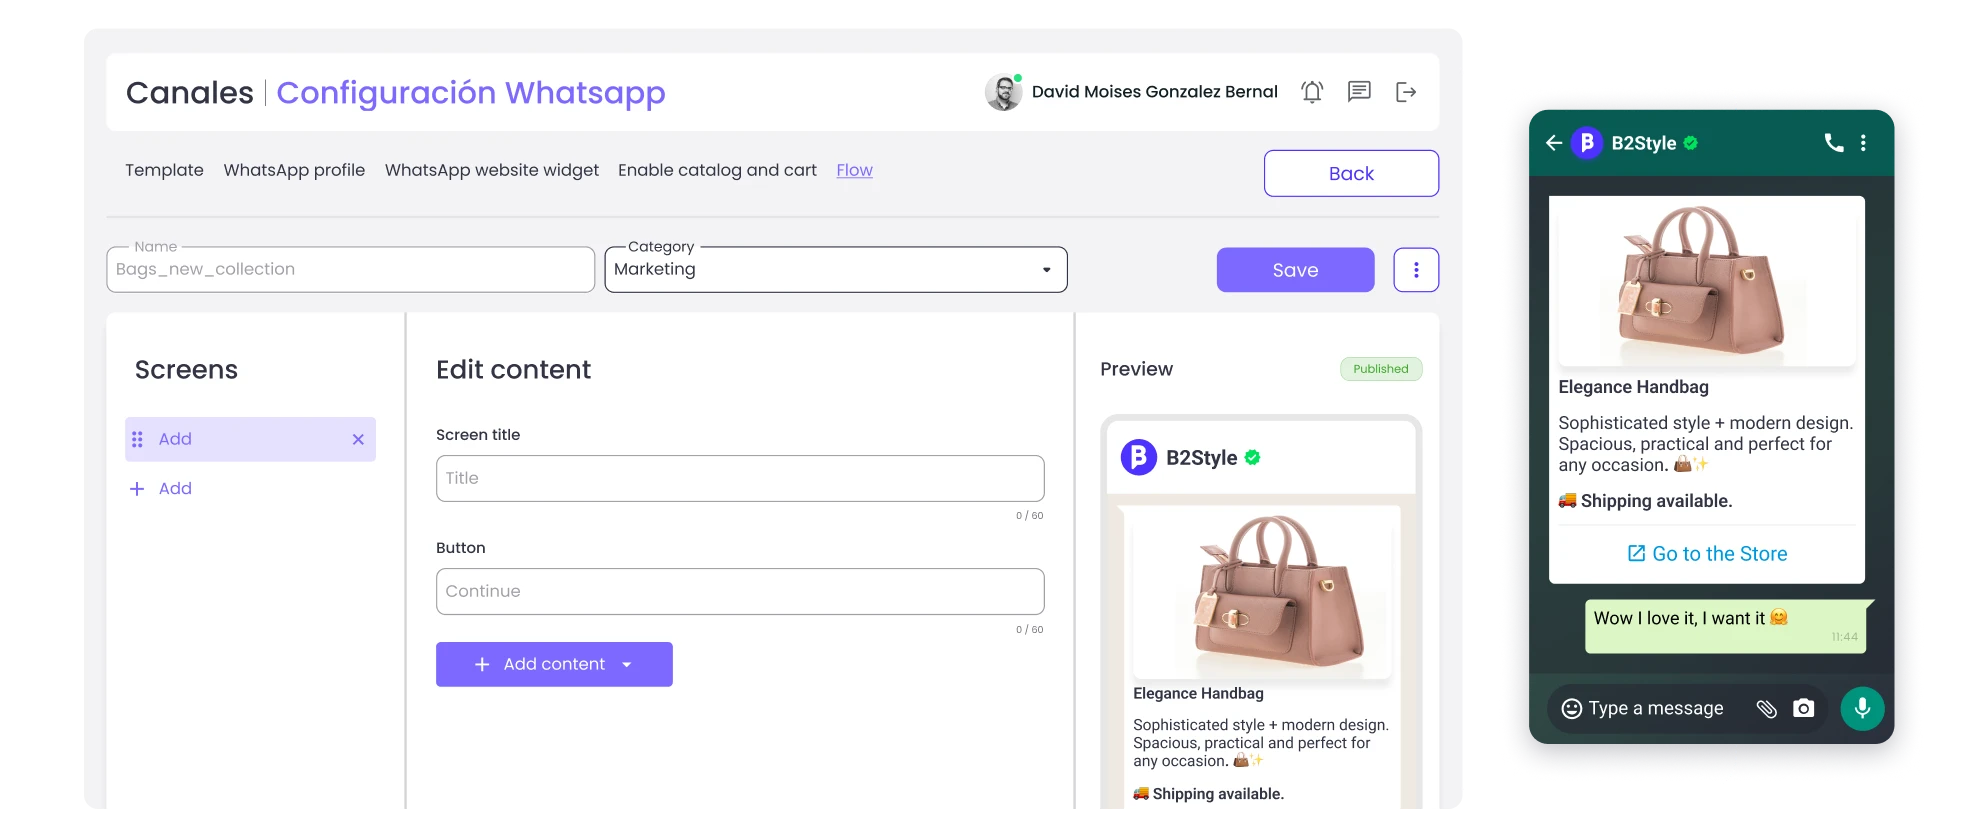The image size is (1980, 836).
Task: Click the logout icon in header
Action: 1406,92
